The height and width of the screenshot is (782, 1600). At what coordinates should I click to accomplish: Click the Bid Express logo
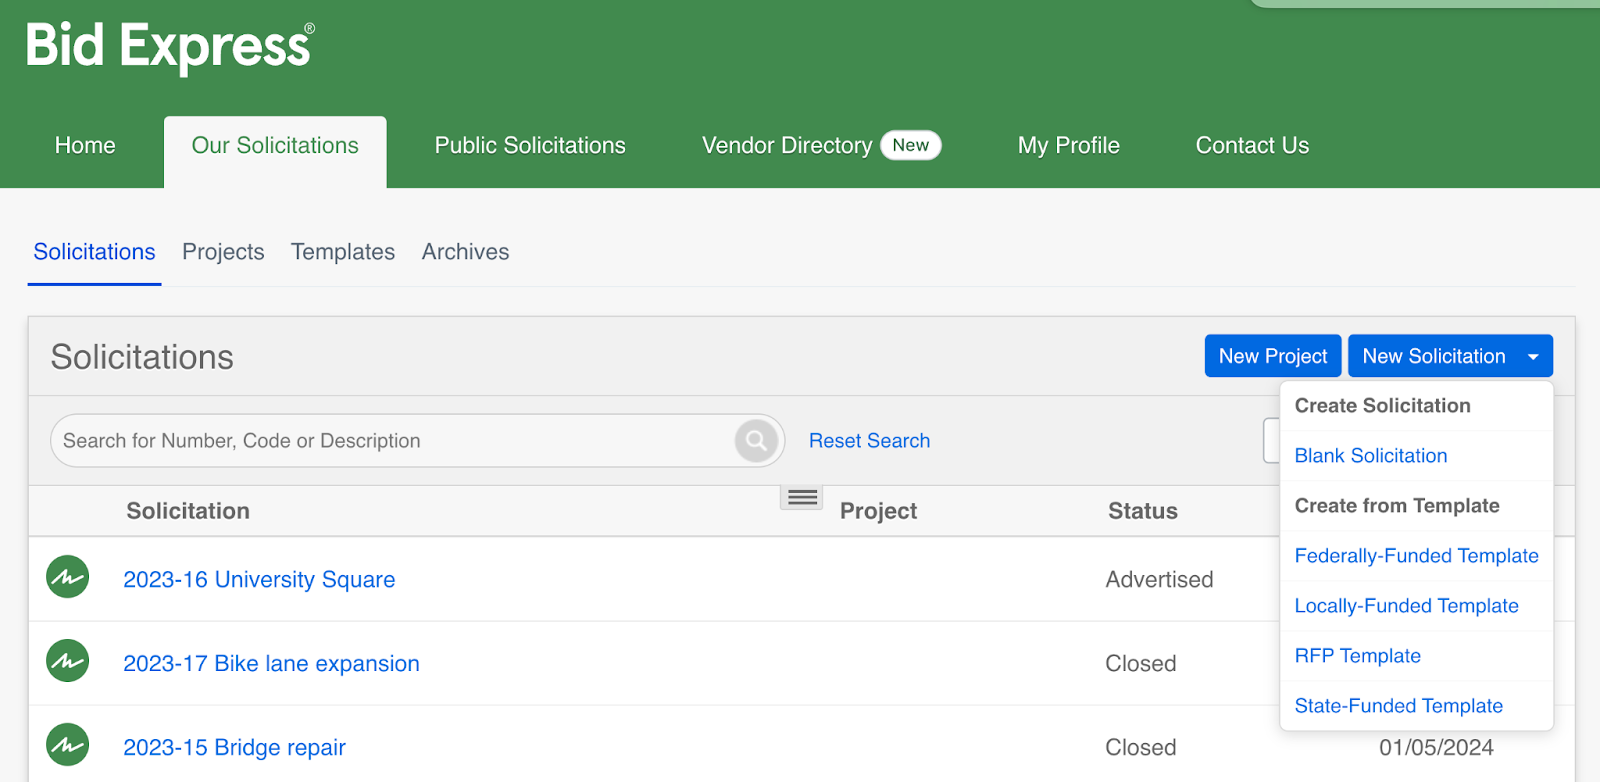pos(170,46)
